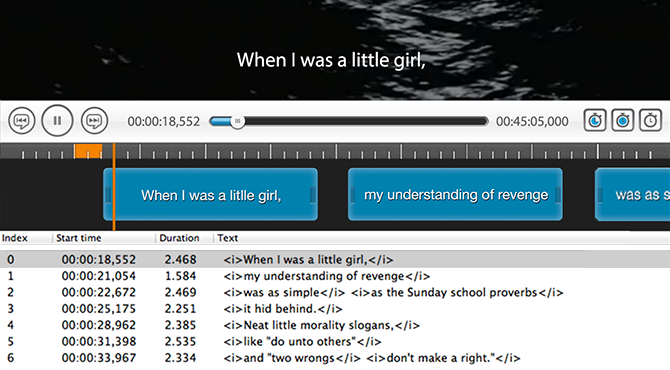The width and height of the screenshot is (670, 370).
Task: Click the middle stopwatch timing icon
Action: click(623, 120)
